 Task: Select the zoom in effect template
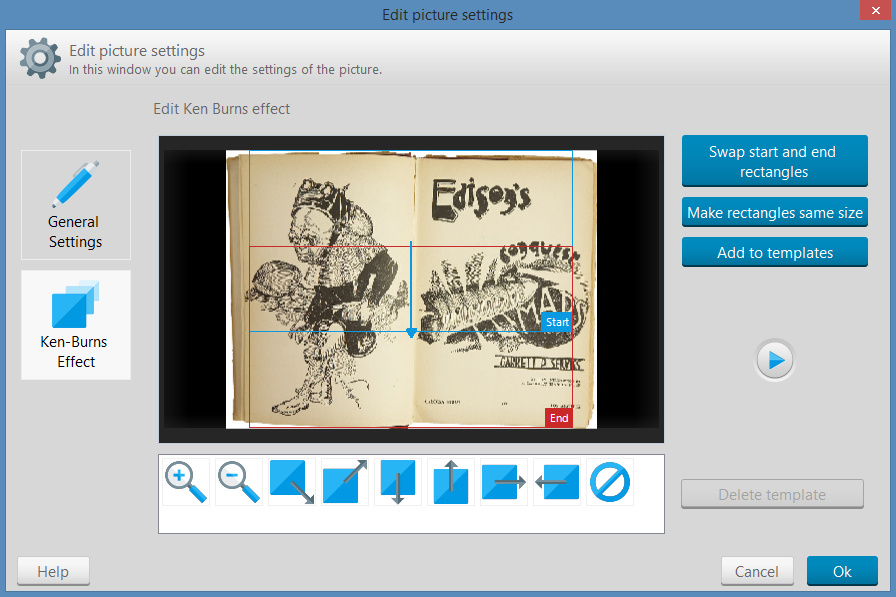click(x=186, y=482)
